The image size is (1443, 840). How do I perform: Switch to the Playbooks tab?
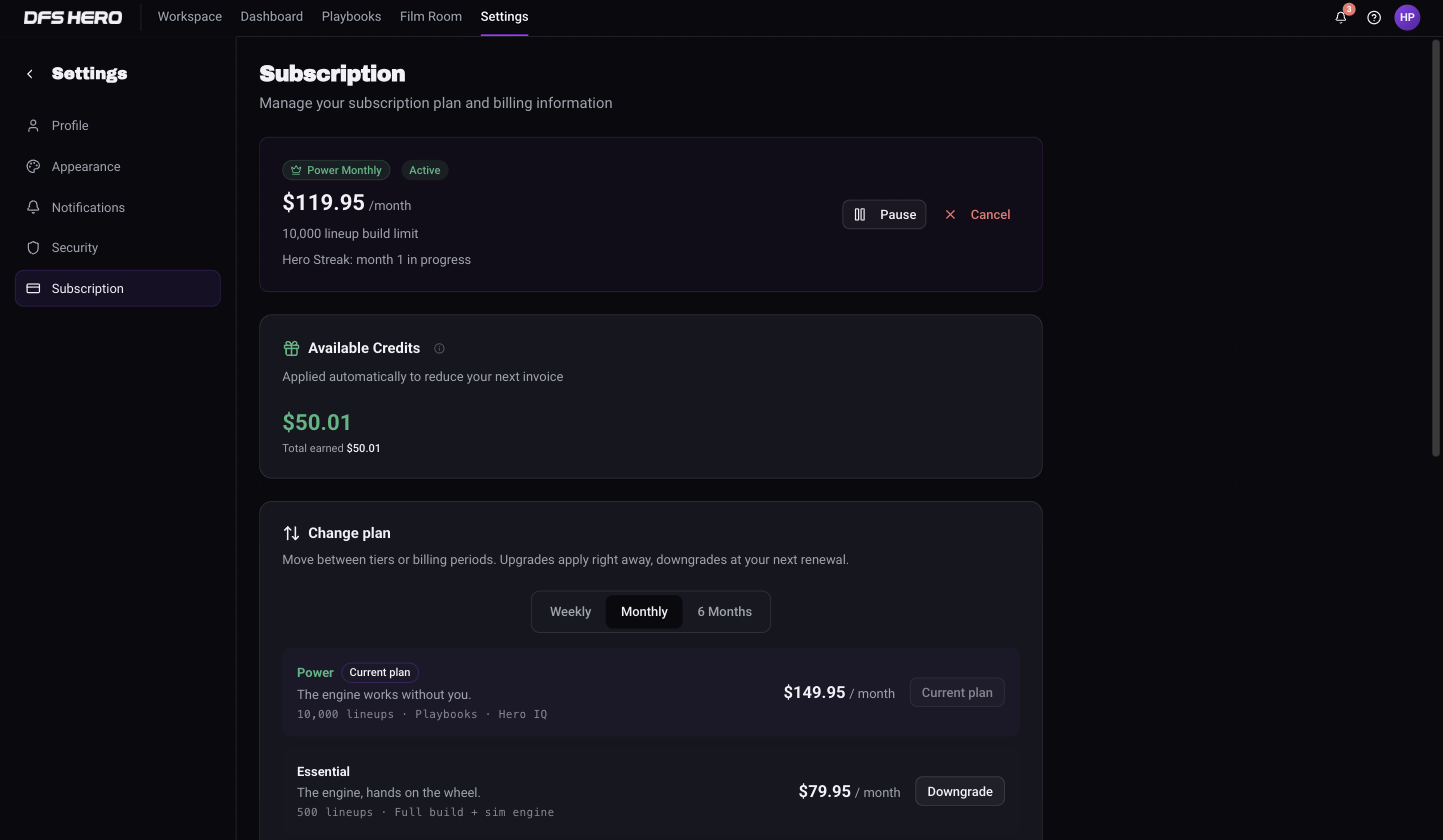[351, 17]
